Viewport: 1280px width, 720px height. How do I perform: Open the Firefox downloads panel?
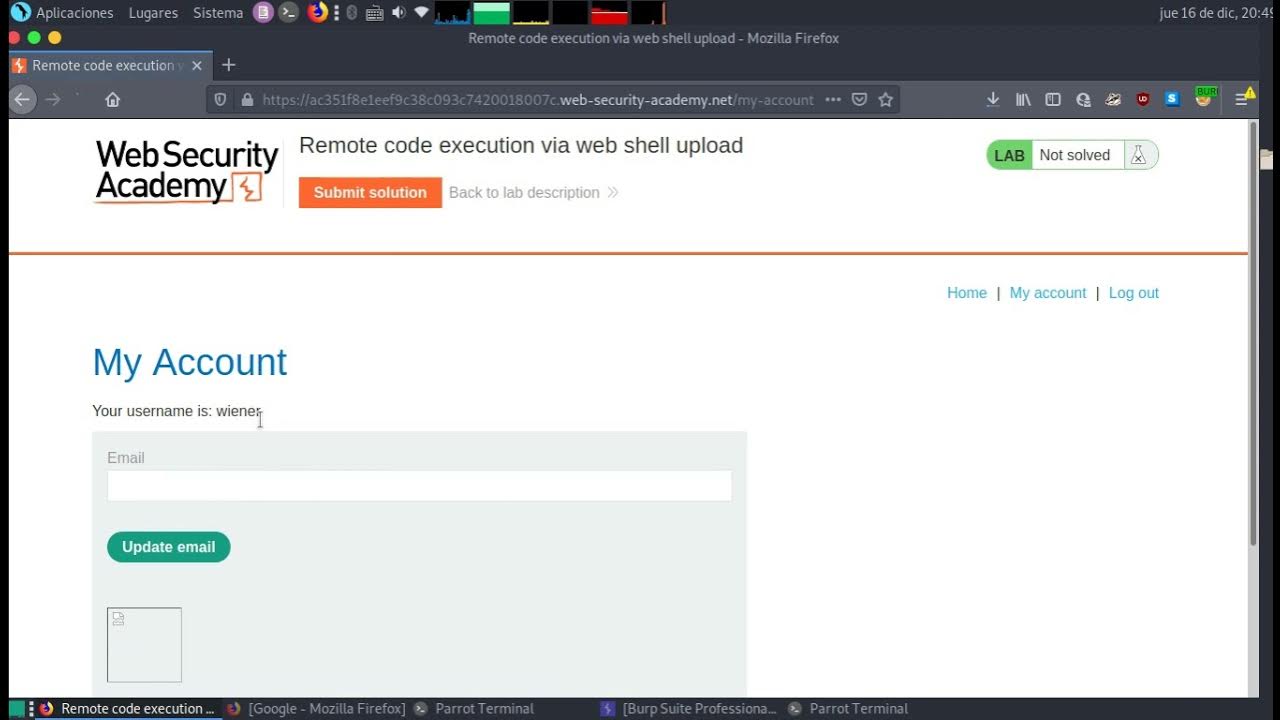(x=993, y=99)
